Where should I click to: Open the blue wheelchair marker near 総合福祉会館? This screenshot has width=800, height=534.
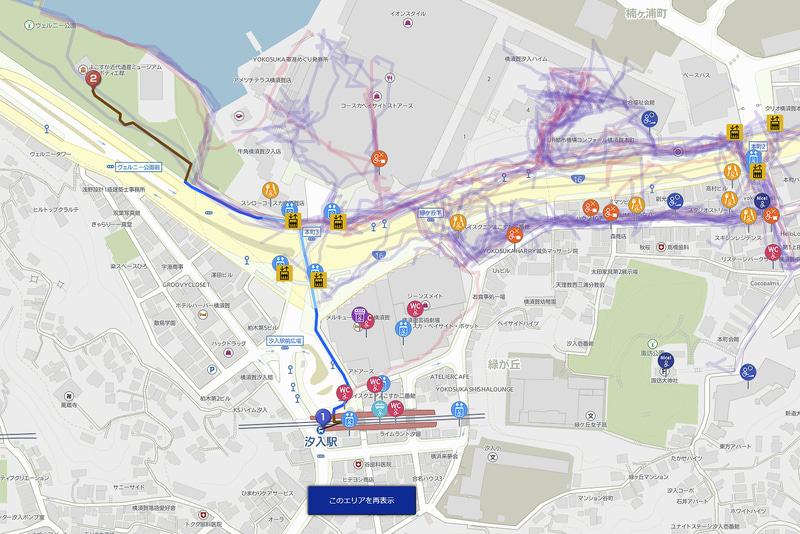coord(649,119)
